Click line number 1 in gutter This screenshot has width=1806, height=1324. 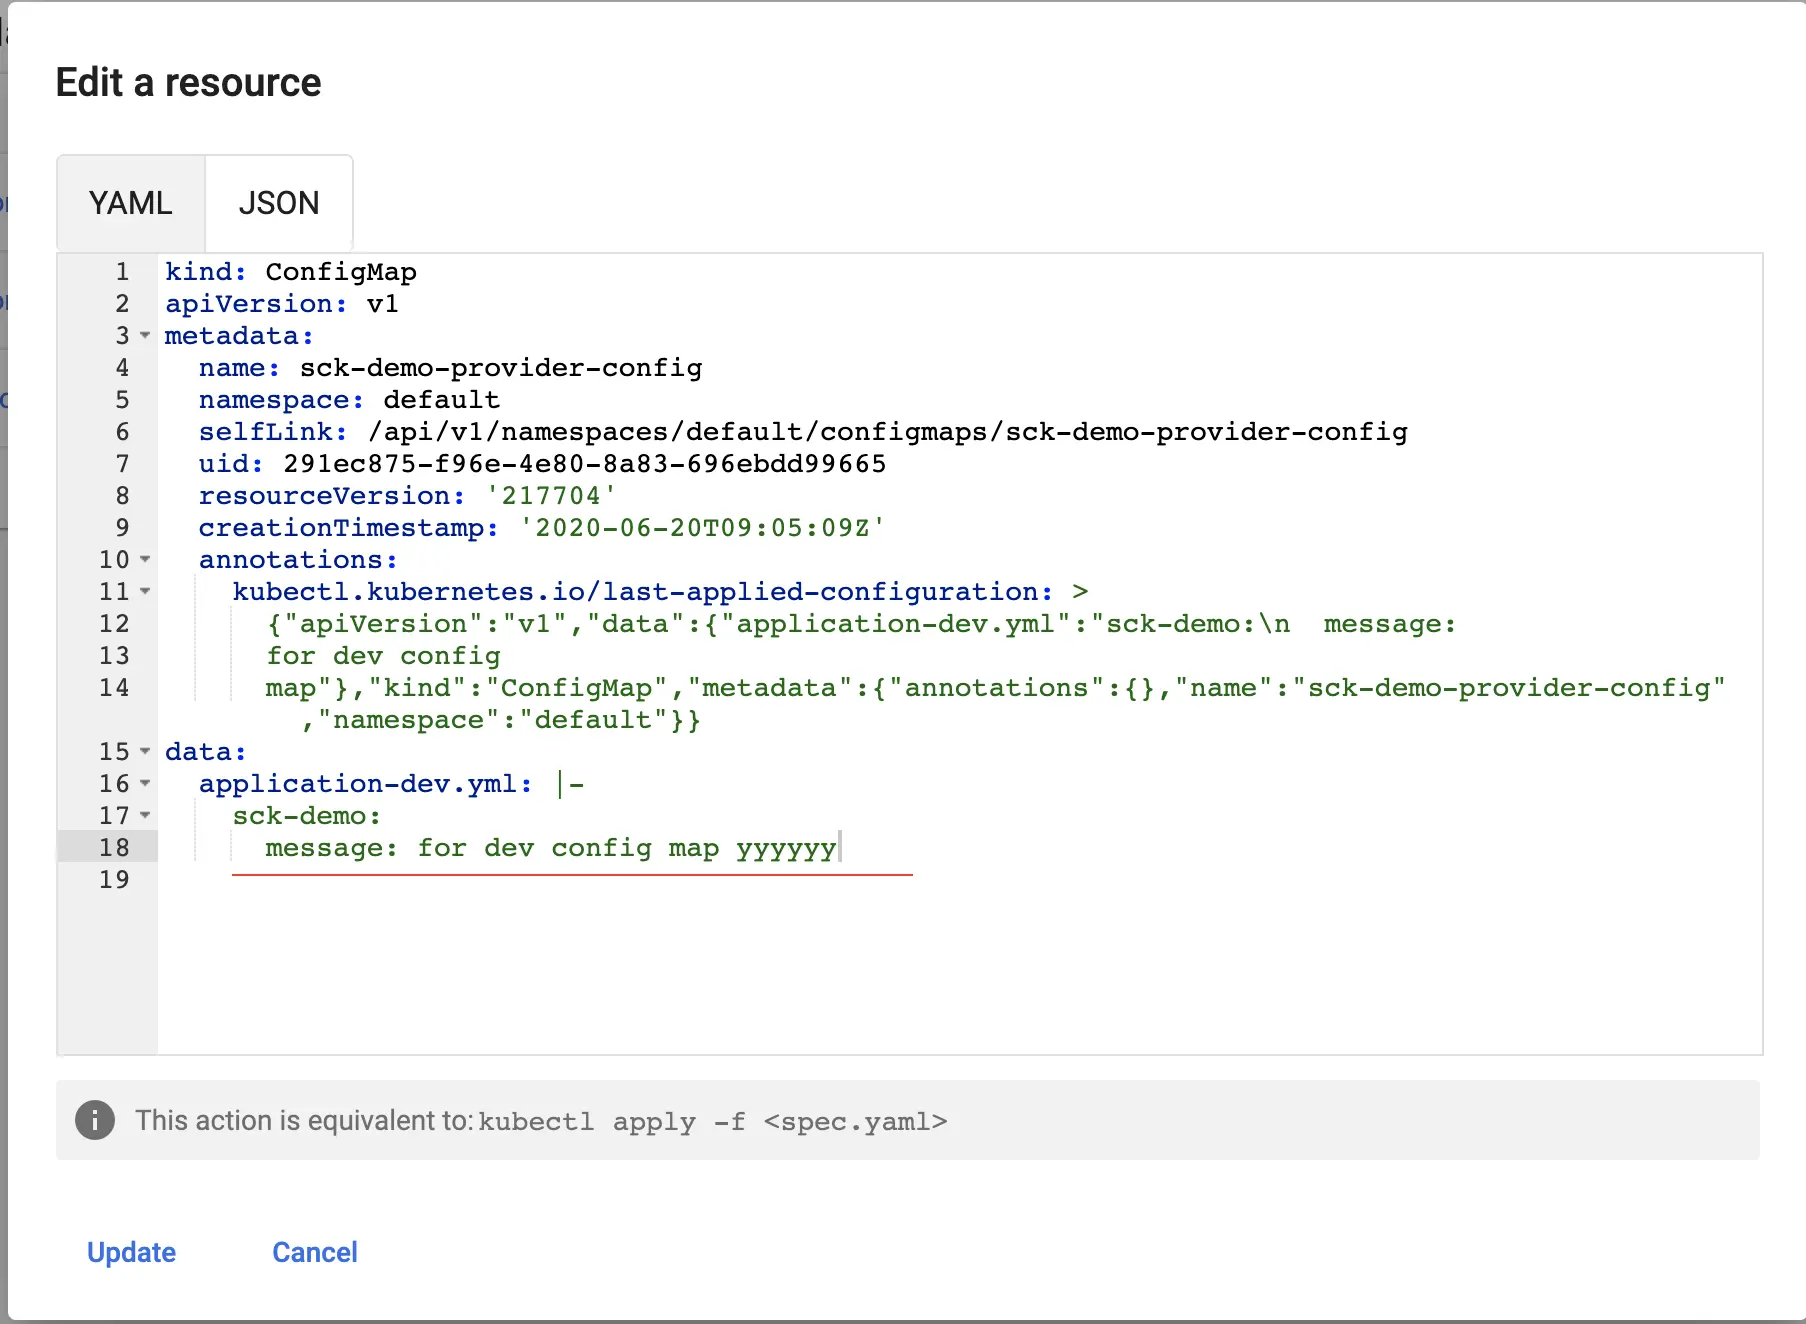(x=122, y=272)
